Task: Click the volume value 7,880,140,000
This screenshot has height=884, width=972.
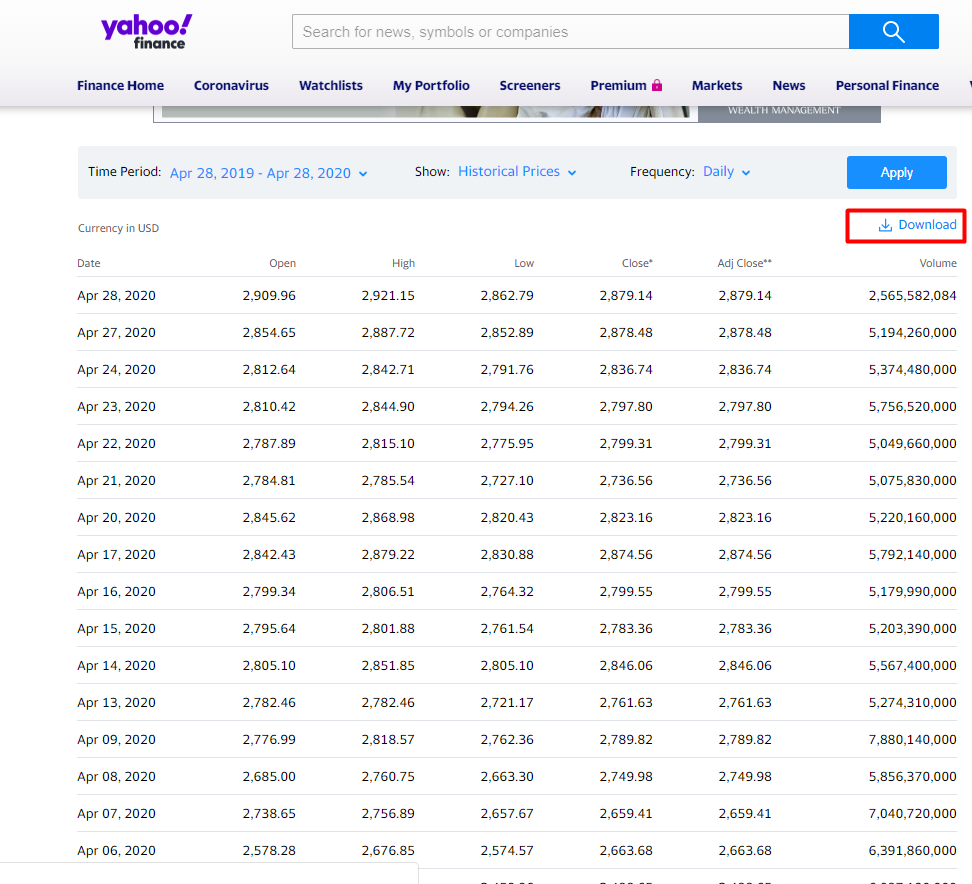Action: [x=912, y=740]
